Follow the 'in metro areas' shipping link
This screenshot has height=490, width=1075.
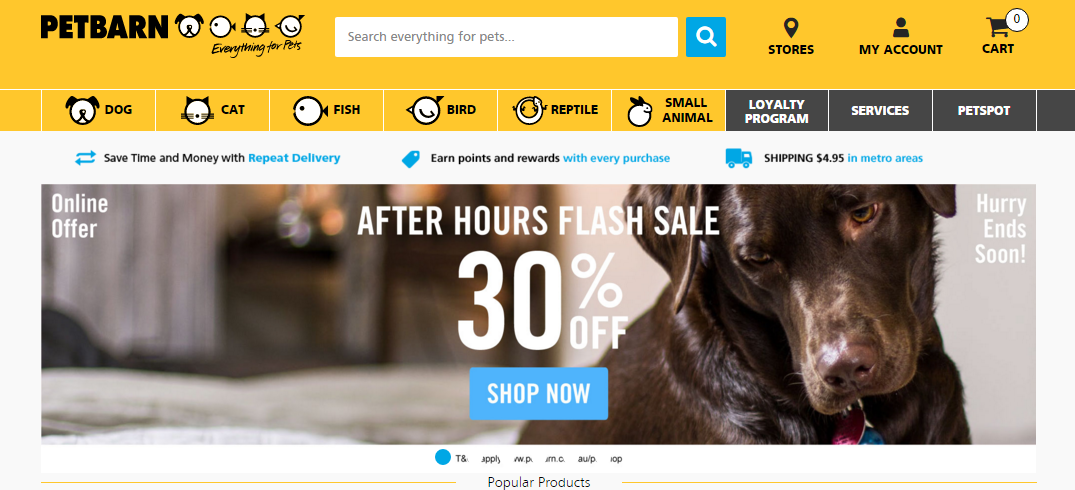pyautogui.click(x=885, y=158)
